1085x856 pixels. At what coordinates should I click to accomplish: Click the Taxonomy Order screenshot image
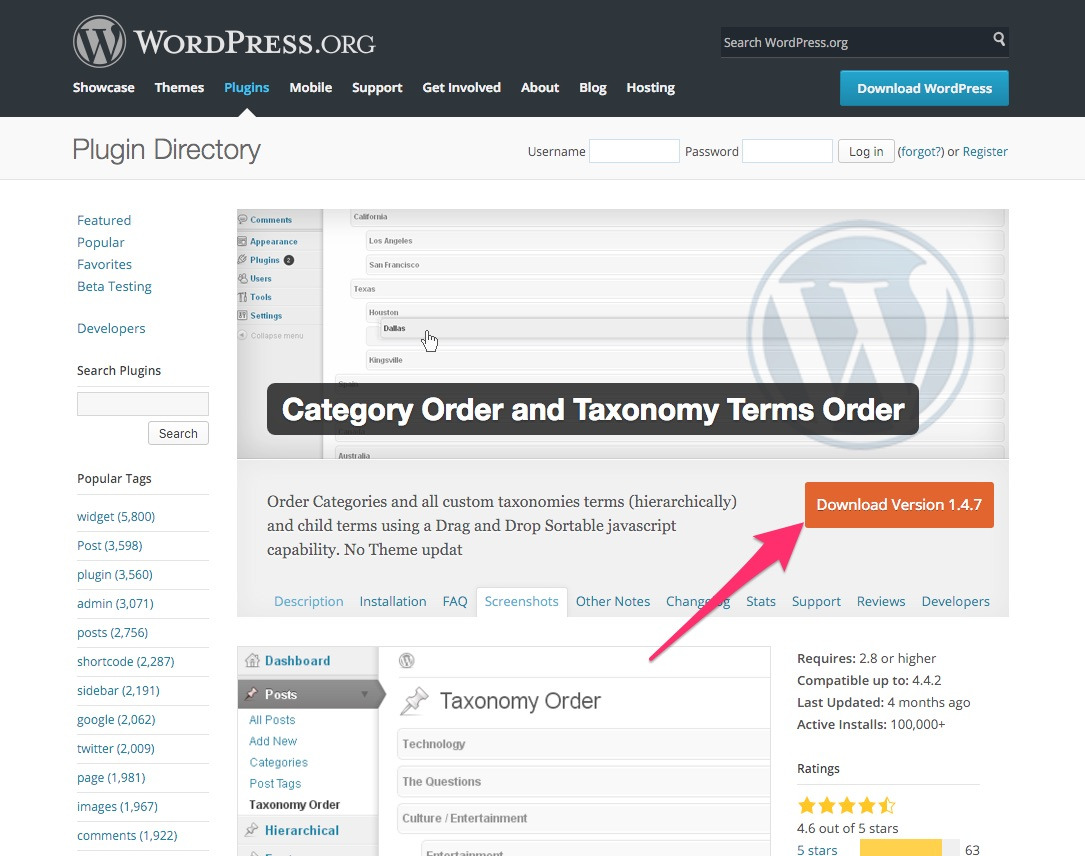tap(504, 751)
